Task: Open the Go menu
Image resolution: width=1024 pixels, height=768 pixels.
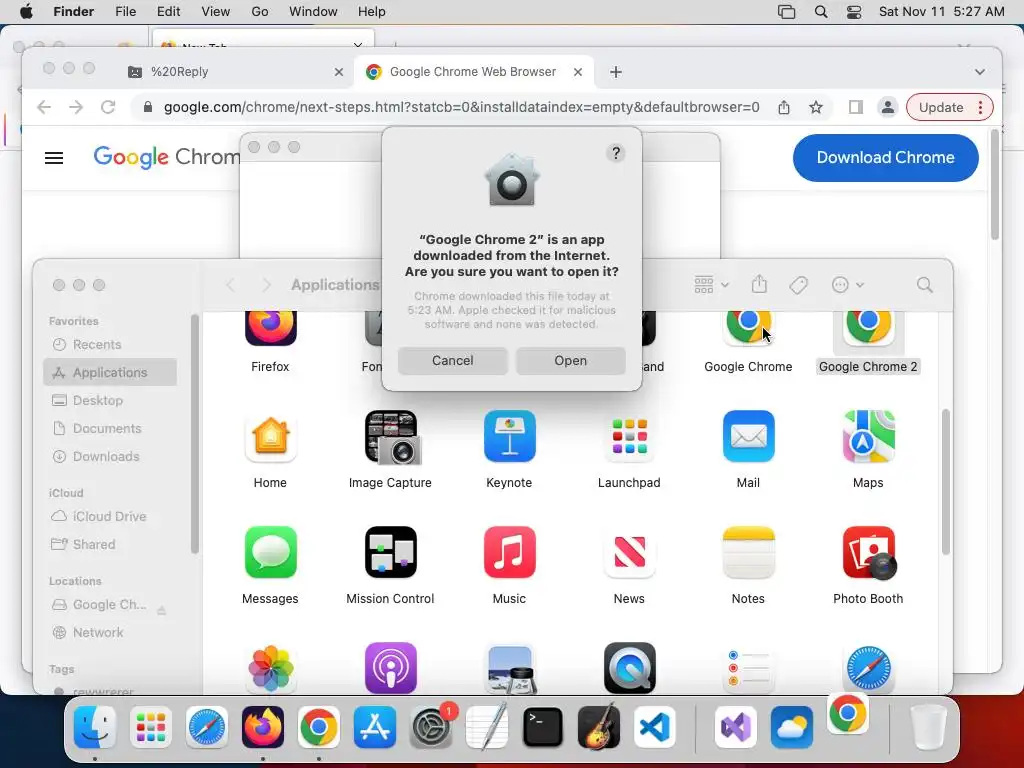Action: click(260, 12)
